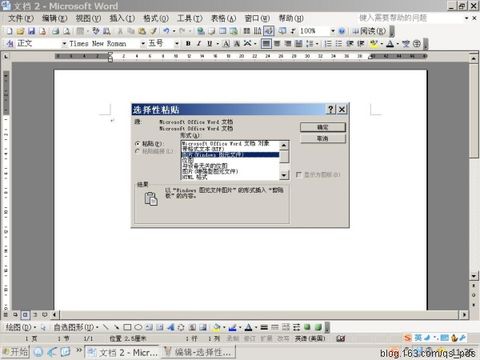Click the 确定 (OK) button in dialog
Image resolution: width=480 pixels, height=360 pixels.
(323, 127)
